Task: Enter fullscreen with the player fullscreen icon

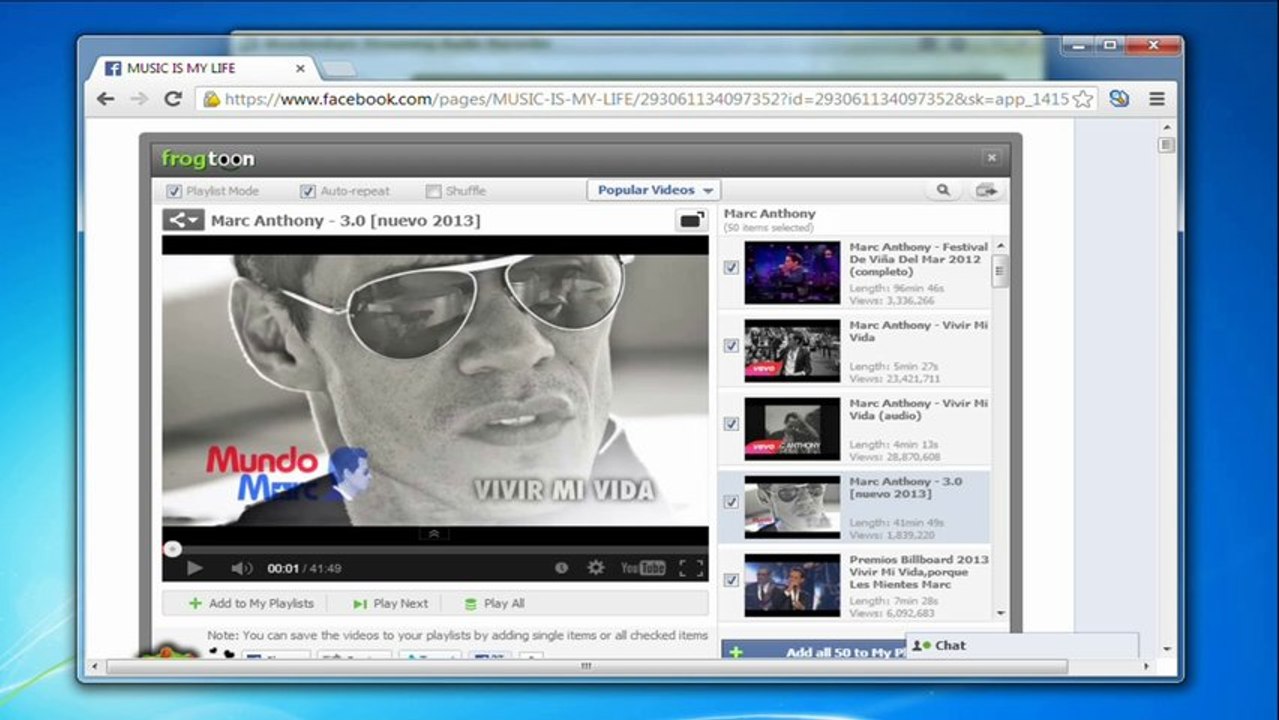Action: pyautogui.click(x=691, y=568)
